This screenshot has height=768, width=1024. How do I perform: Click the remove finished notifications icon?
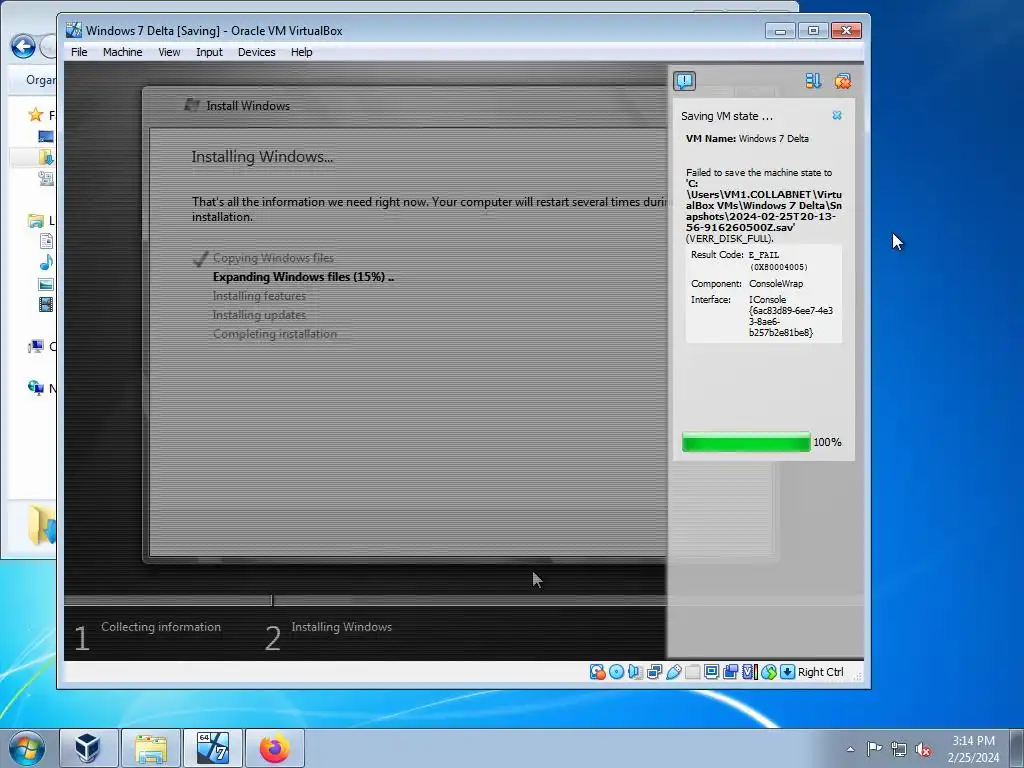(x=843, y=81)
